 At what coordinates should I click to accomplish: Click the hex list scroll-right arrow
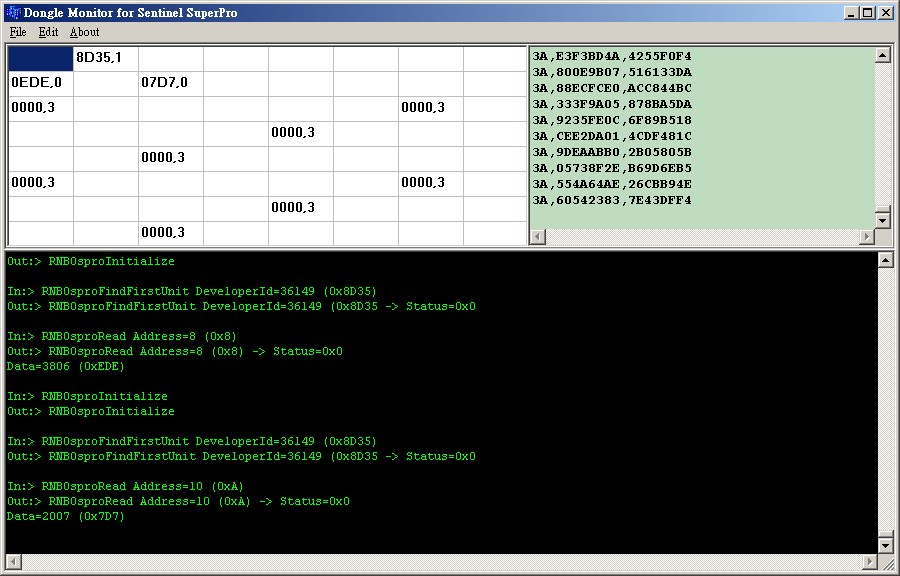point(867,236)
